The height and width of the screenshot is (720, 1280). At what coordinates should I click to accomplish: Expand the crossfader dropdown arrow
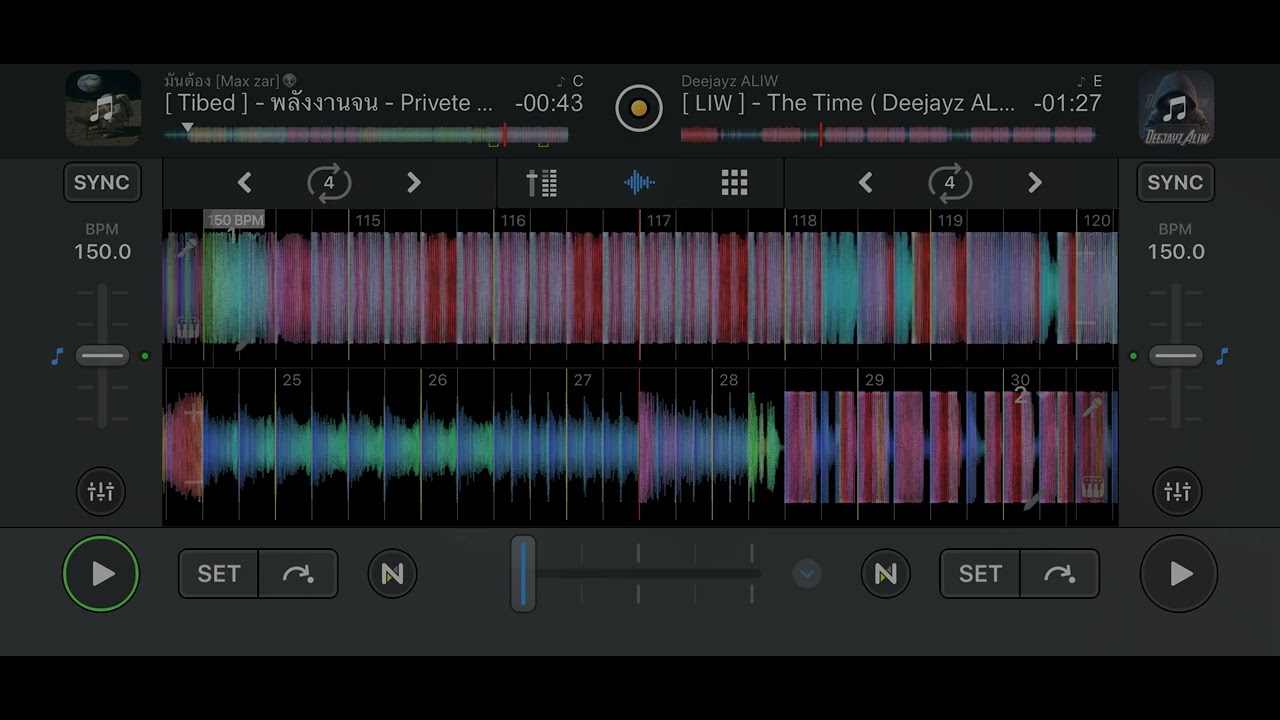807,574
